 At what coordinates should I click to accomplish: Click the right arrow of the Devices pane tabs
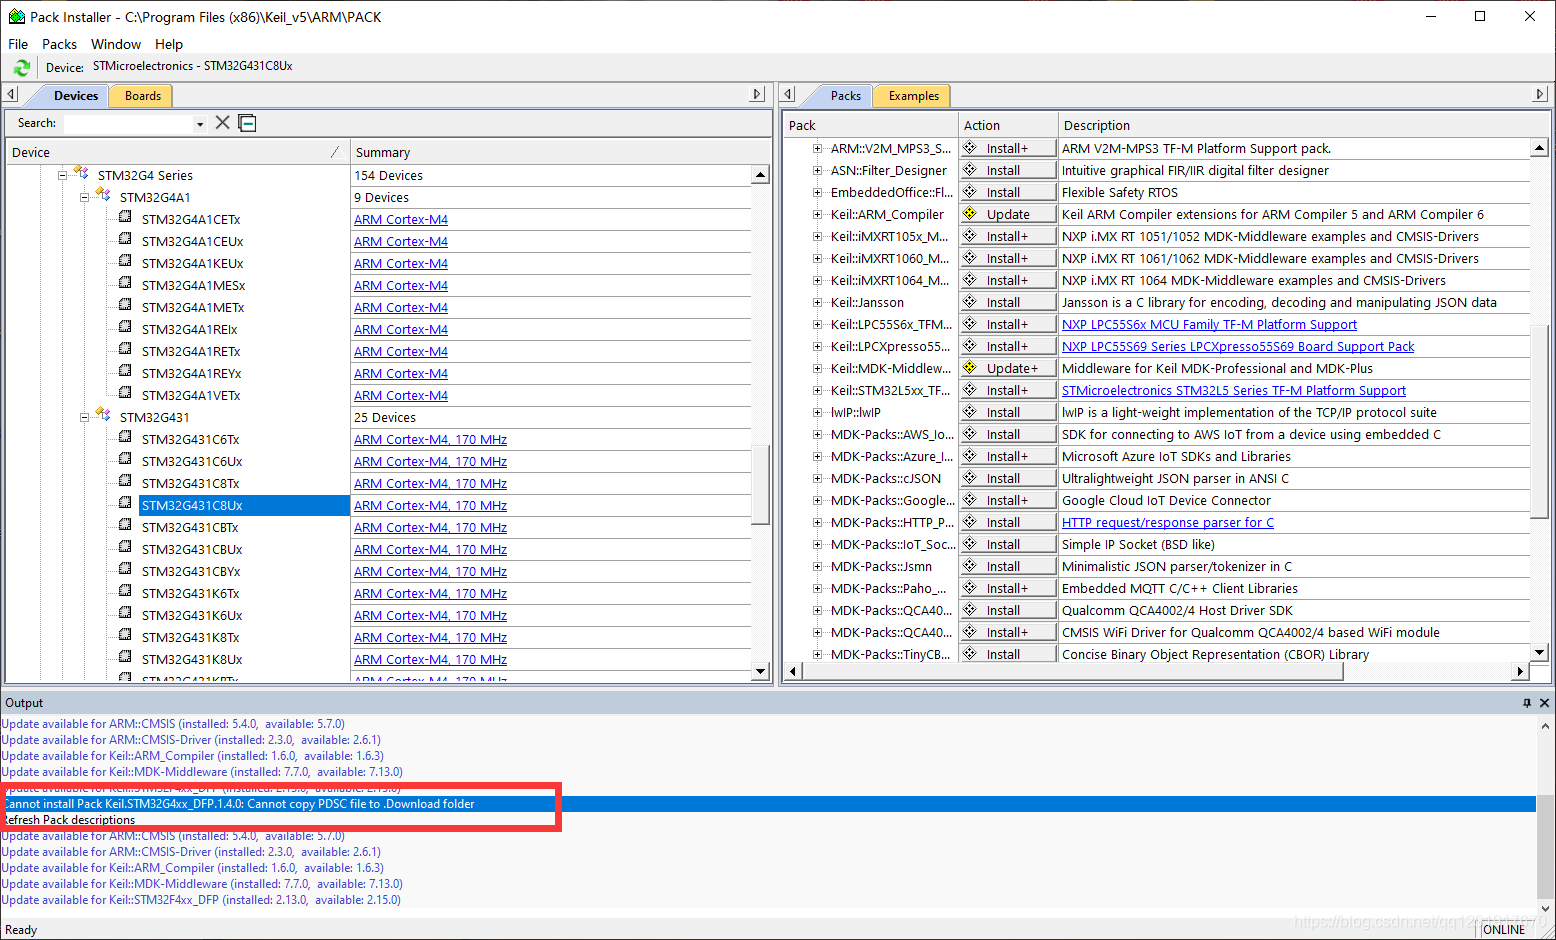757,95
